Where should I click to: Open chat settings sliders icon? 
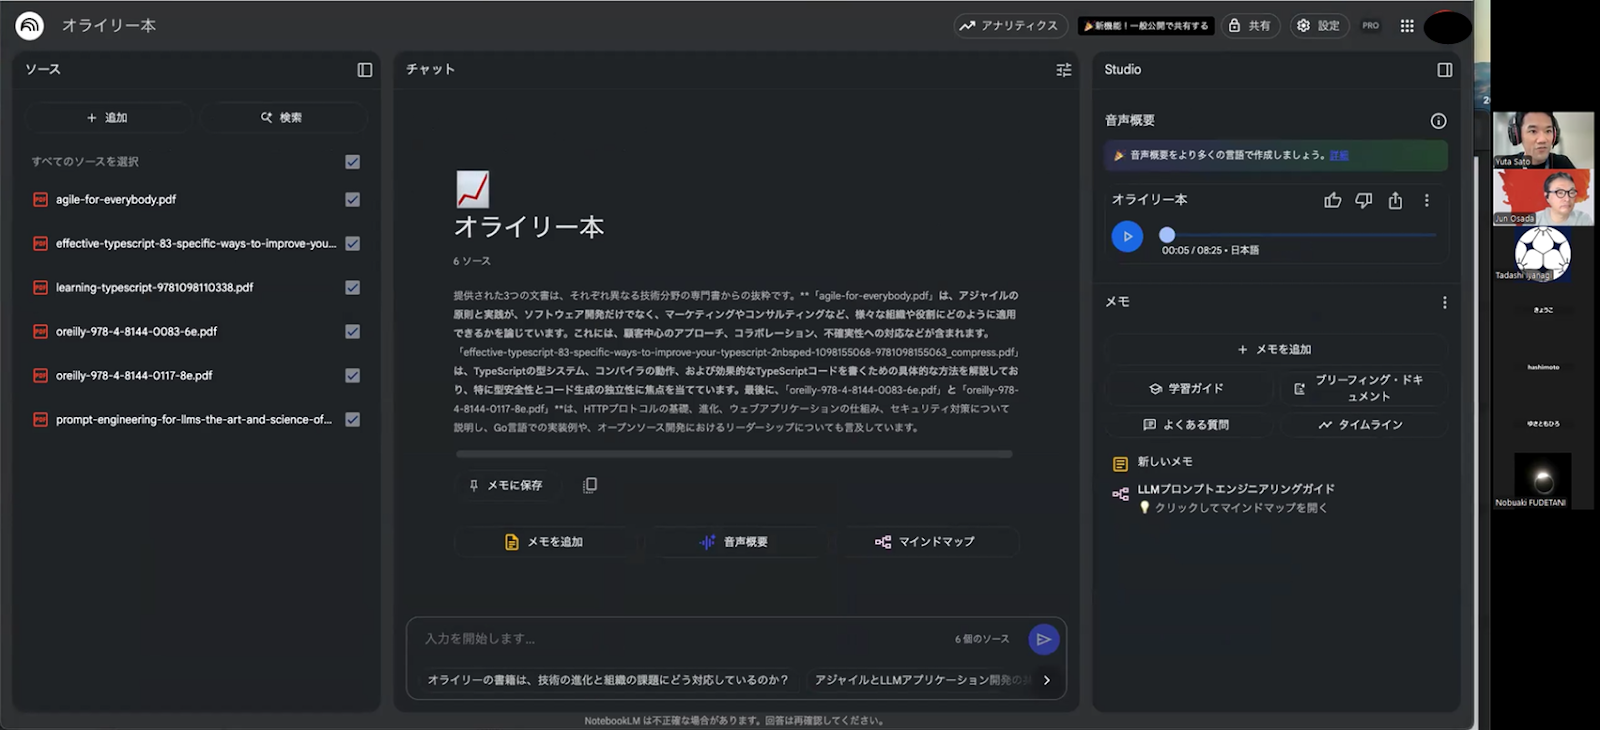(x=1064, y=70)
